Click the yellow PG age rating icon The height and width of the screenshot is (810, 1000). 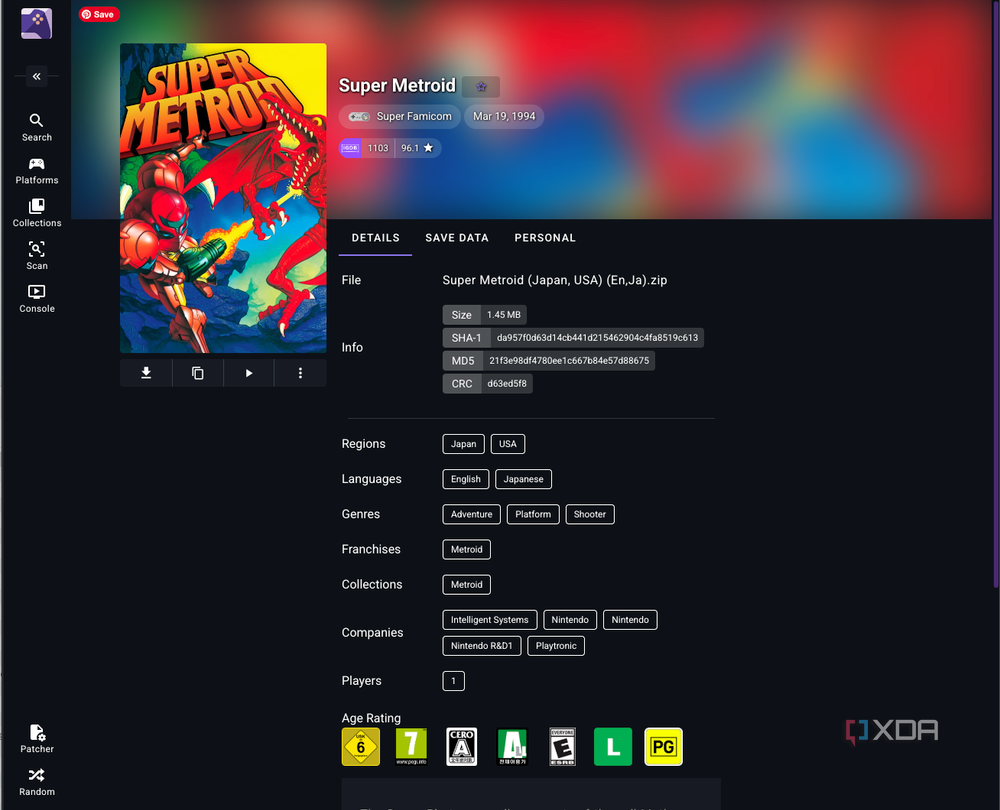pyautogui.click(x=663, y=746)
